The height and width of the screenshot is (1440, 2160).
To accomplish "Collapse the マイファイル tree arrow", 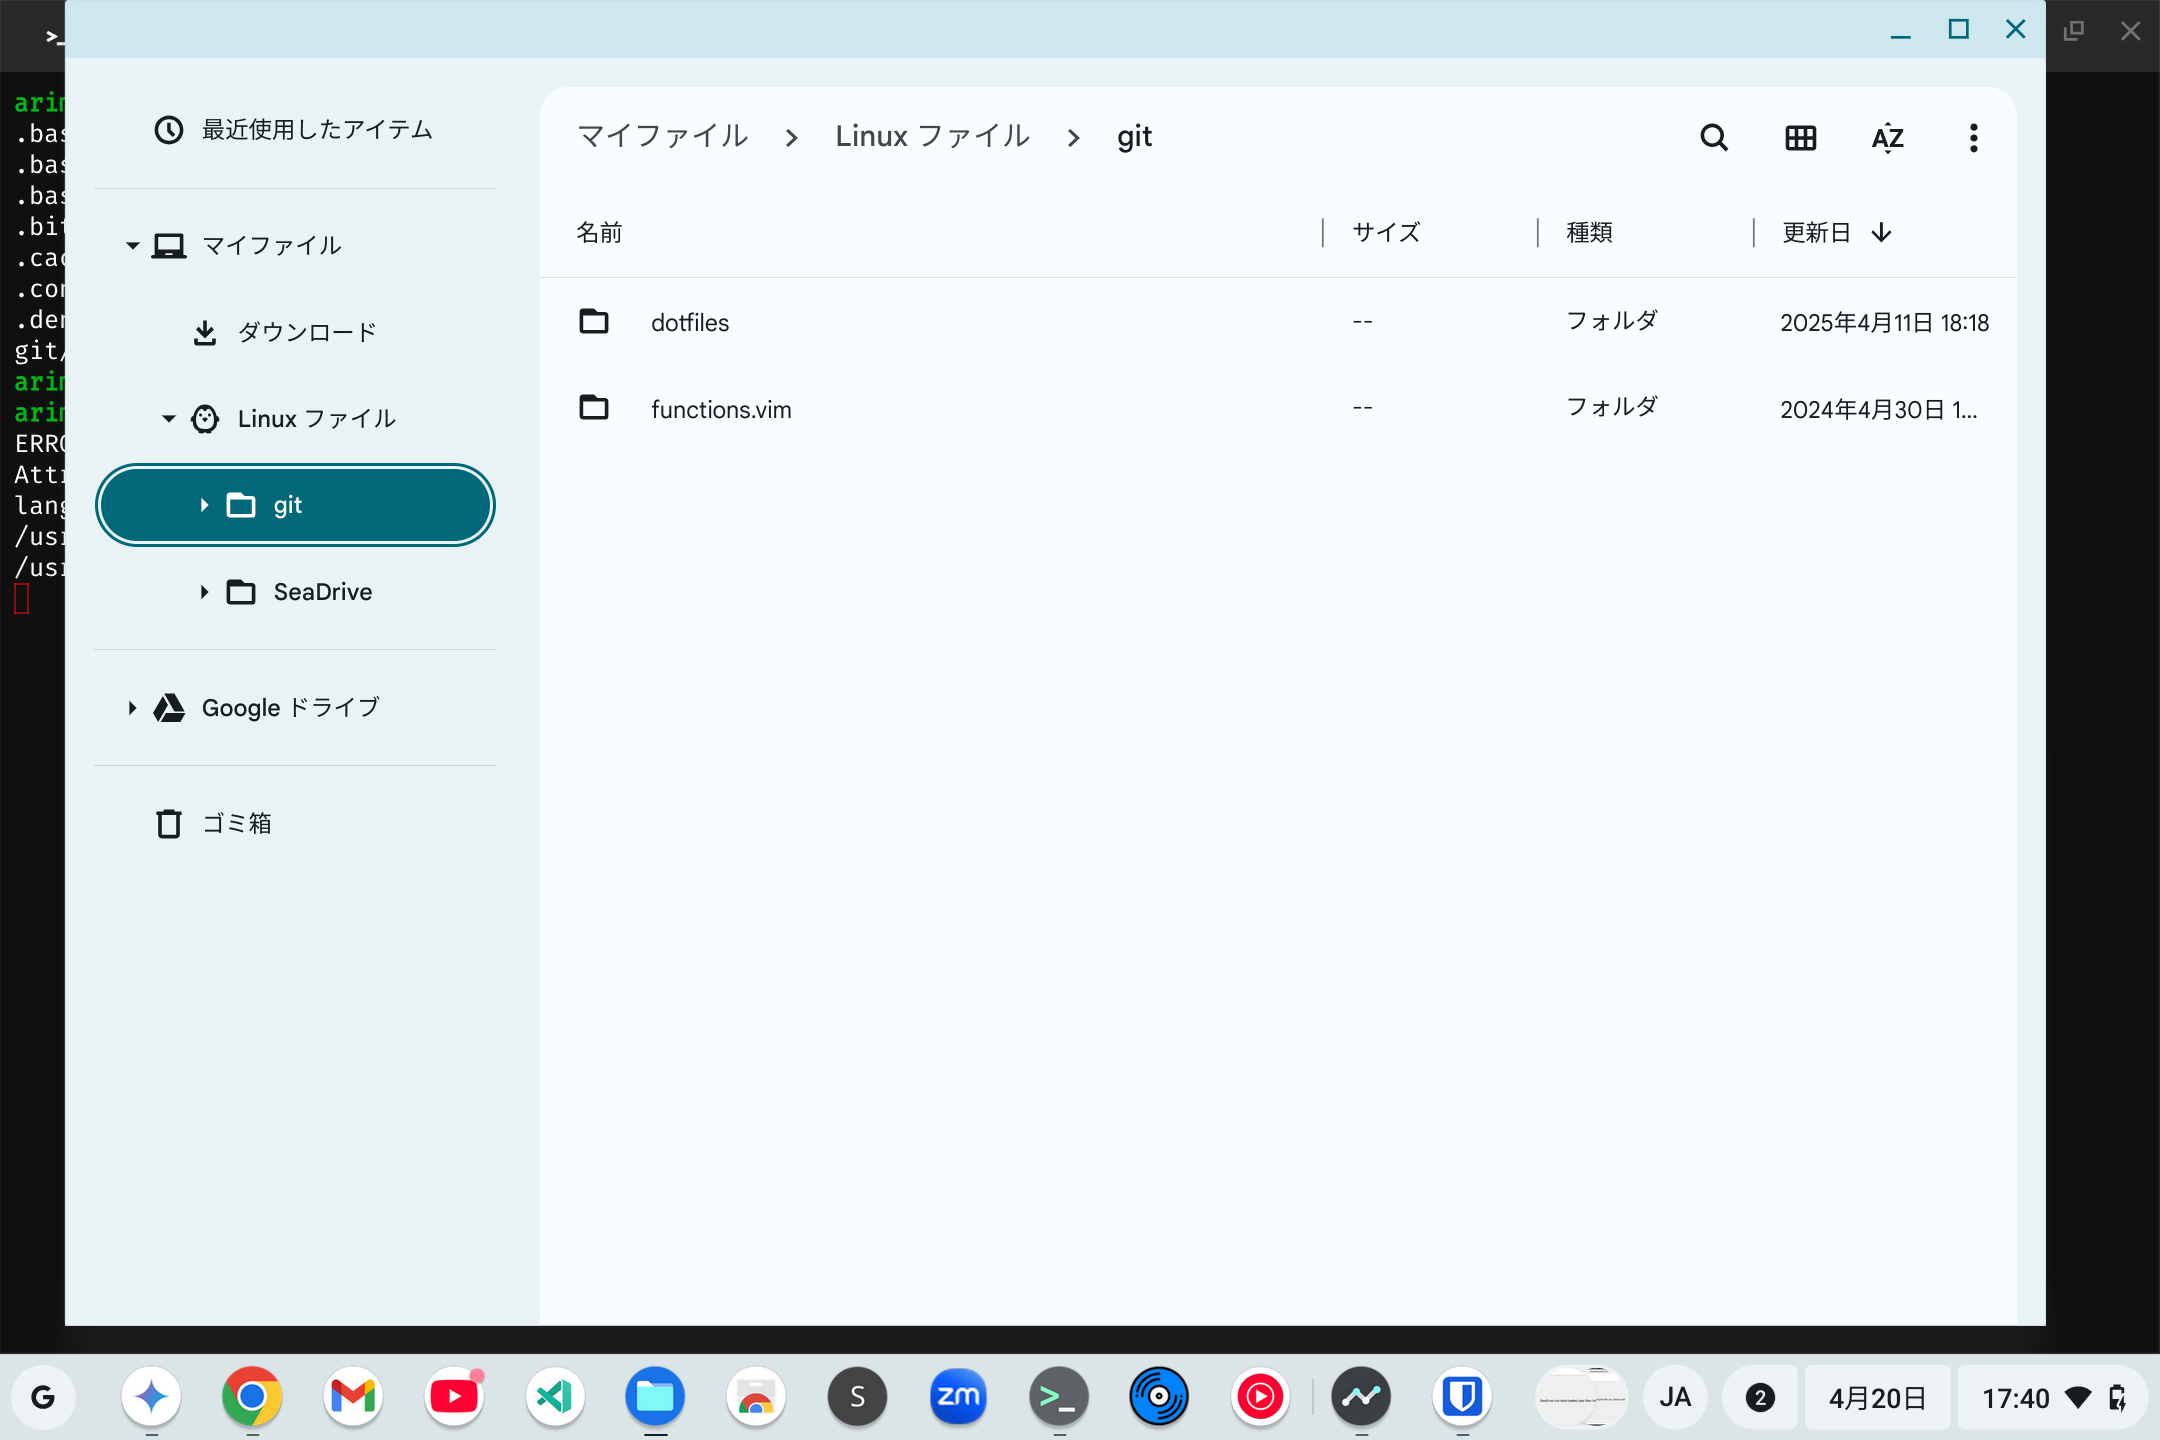I will [x=132, y=246].
